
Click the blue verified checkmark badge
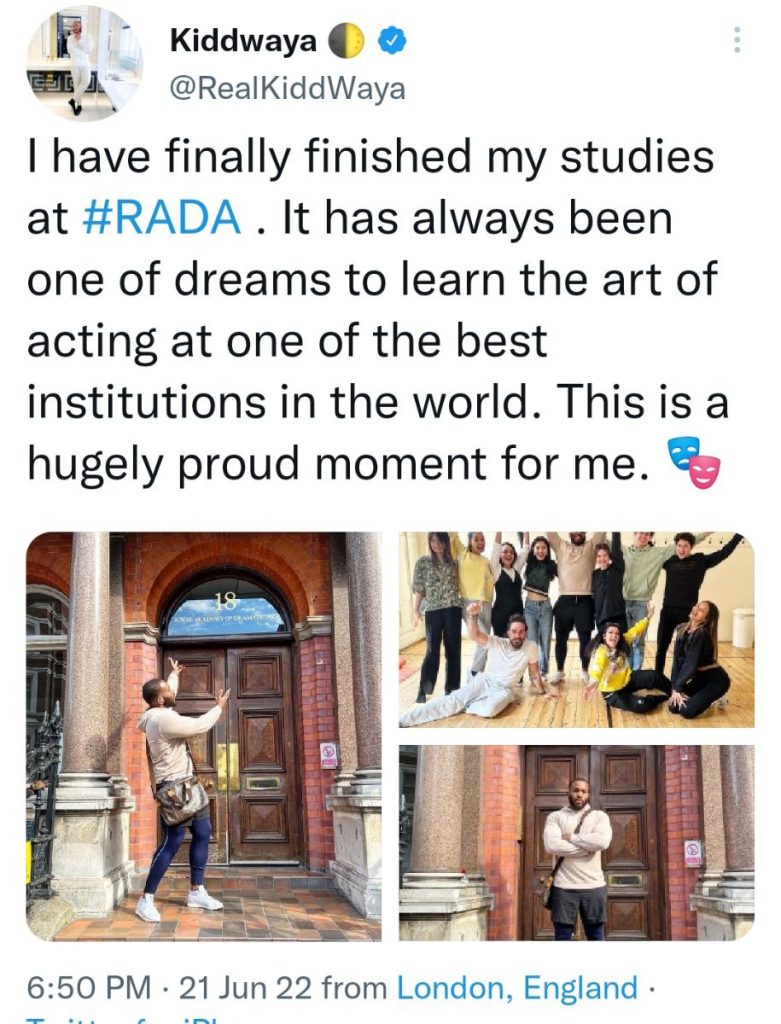coord(392,41)
